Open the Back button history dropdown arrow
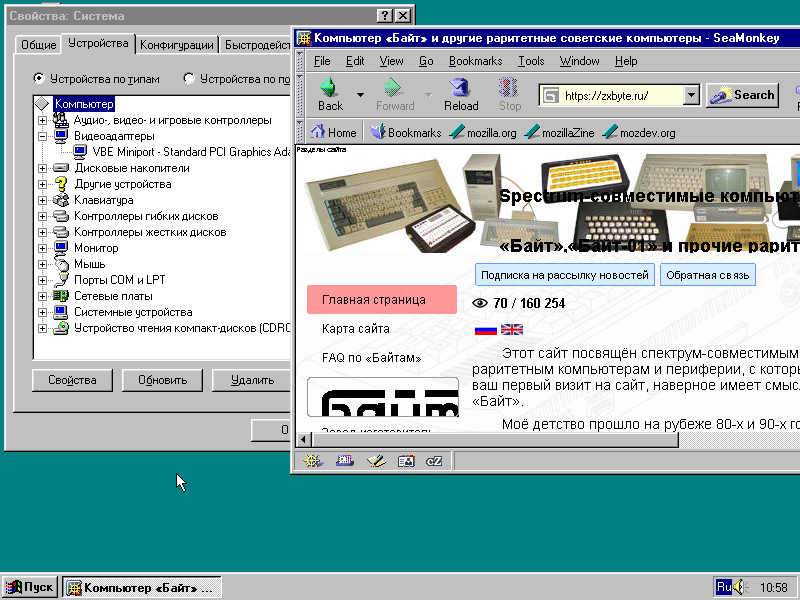The width and height of the screenshot is (800, 600). tap(360, 94)
